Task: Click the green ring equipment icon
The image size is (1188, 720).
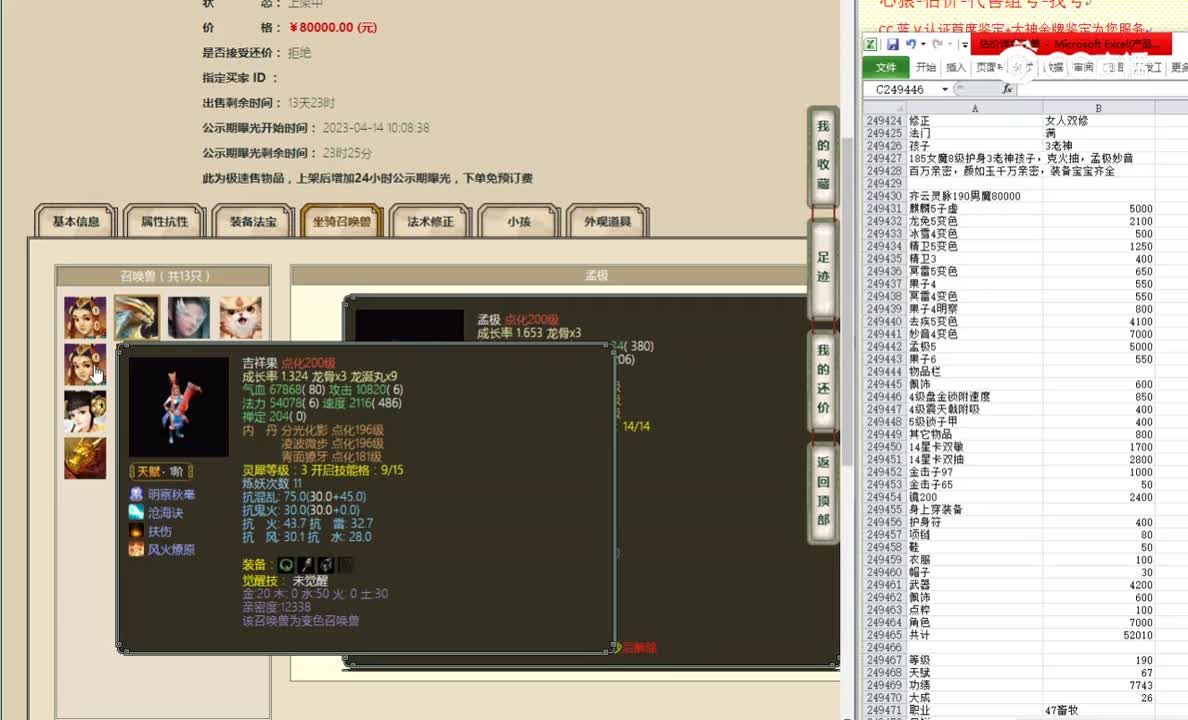Action: coord(286,565)
